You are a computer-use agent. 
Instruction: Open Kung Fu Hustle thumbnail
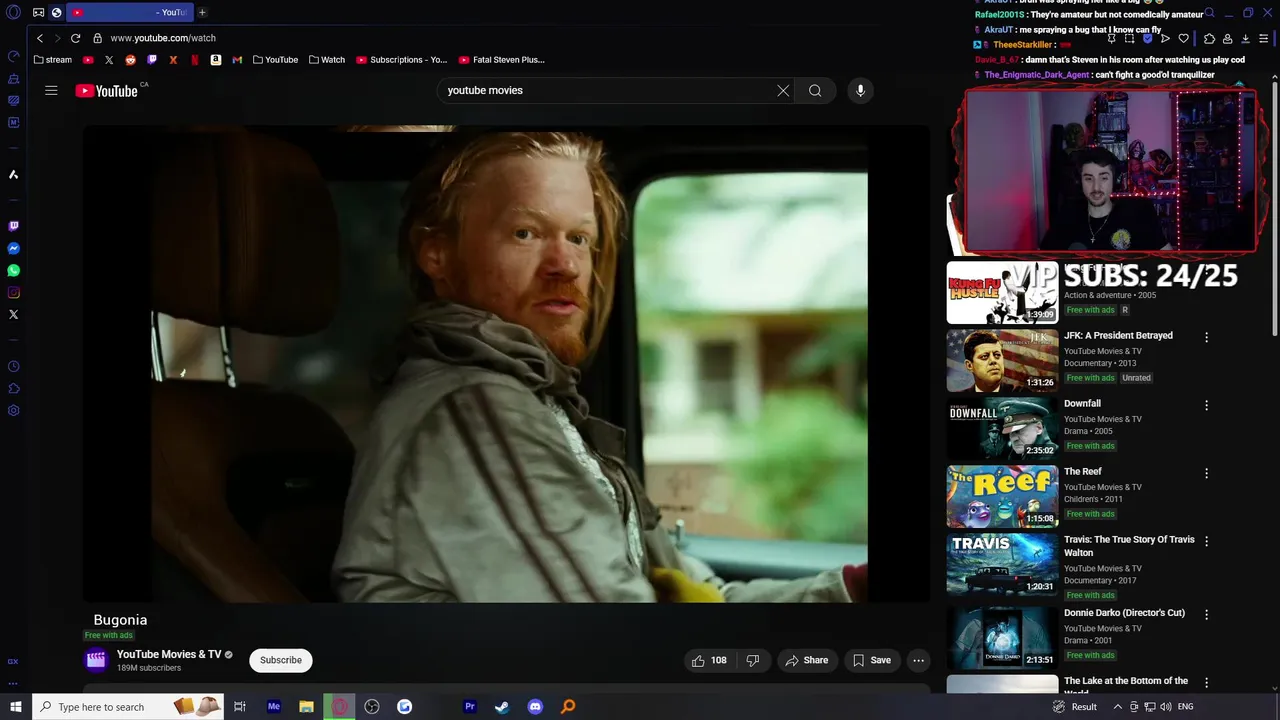(1002, 293)
